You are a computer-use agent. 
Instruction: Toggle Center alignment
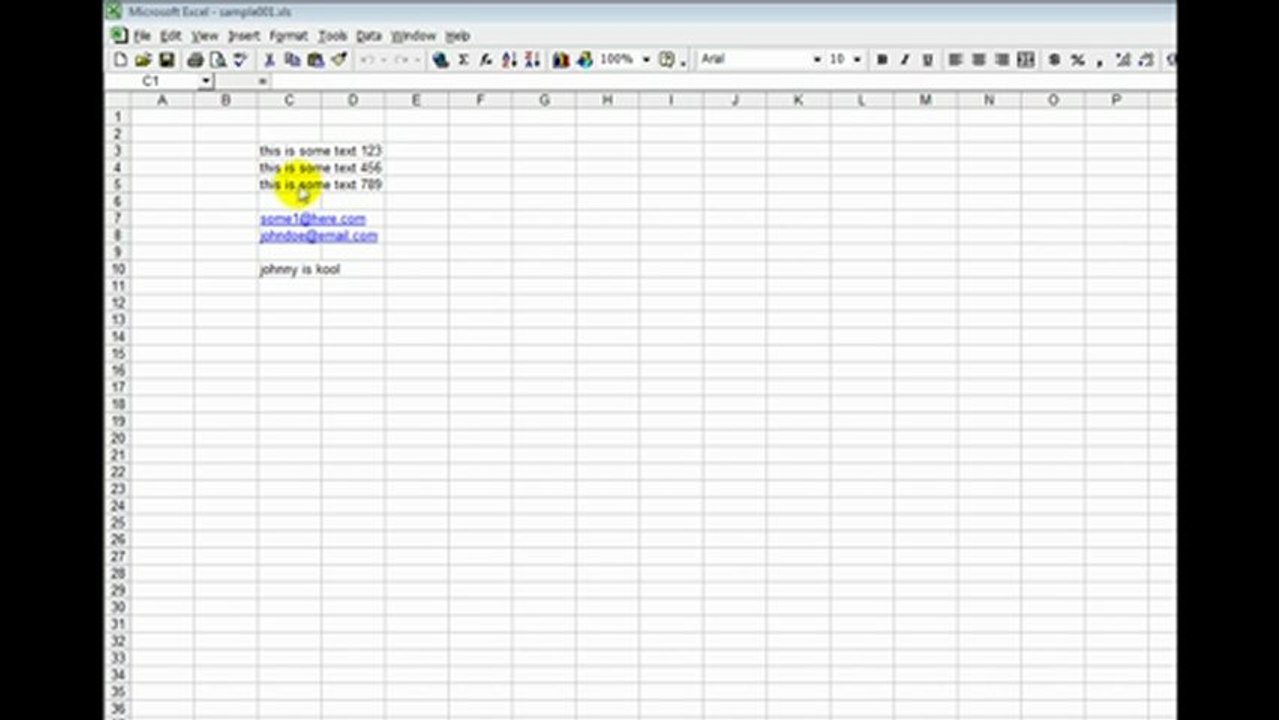979,60
